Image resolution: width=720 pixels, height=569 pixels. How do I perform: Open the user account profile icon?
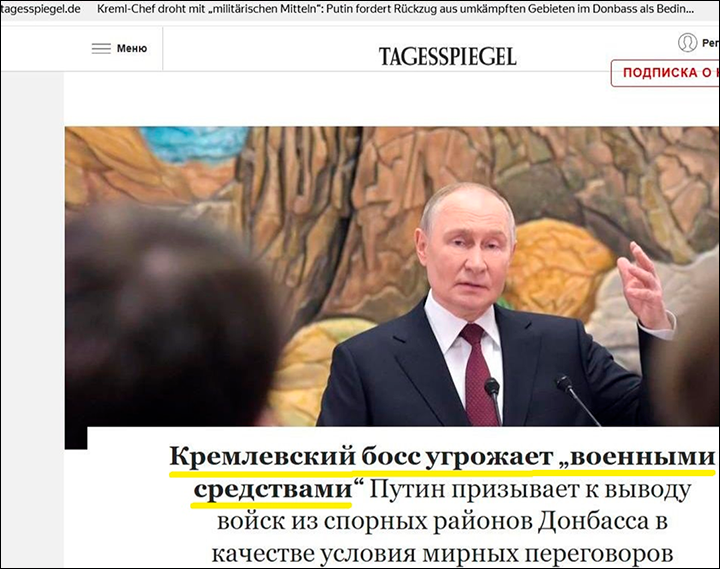pos(687,43)
